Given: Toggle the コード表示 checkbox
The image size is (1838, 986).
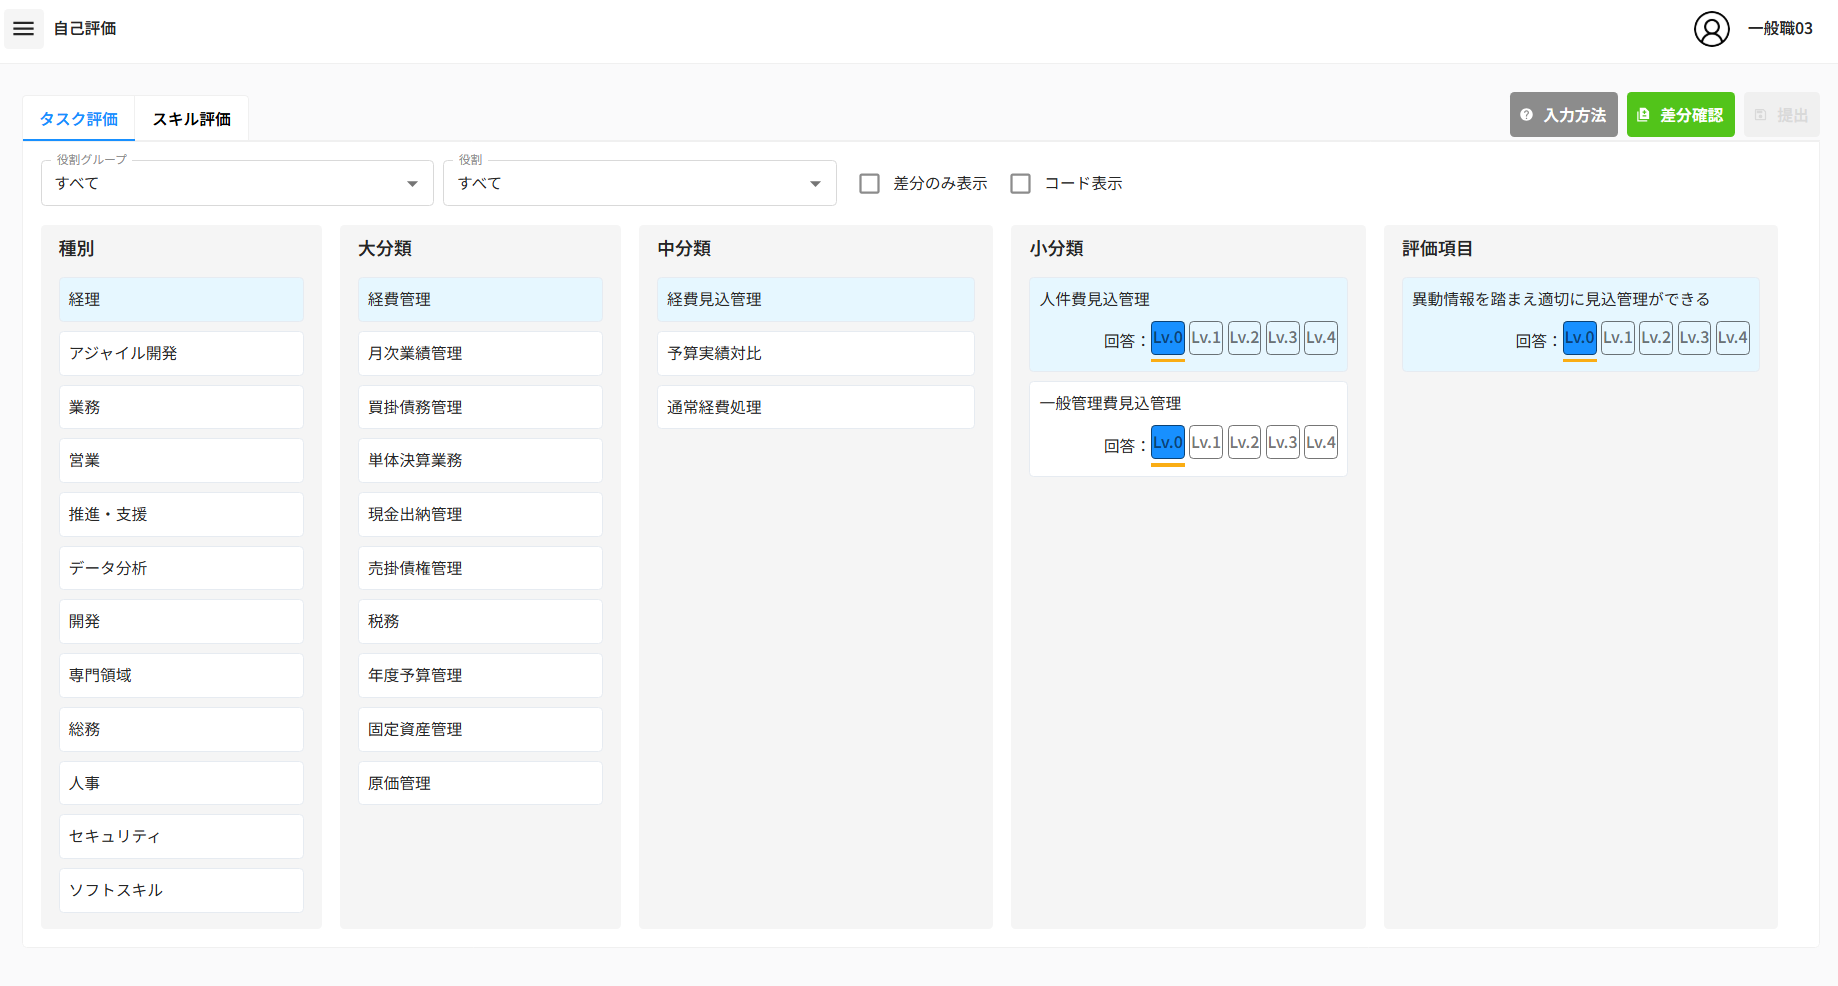Looking at the screenshot, I should click(1020, 184).
